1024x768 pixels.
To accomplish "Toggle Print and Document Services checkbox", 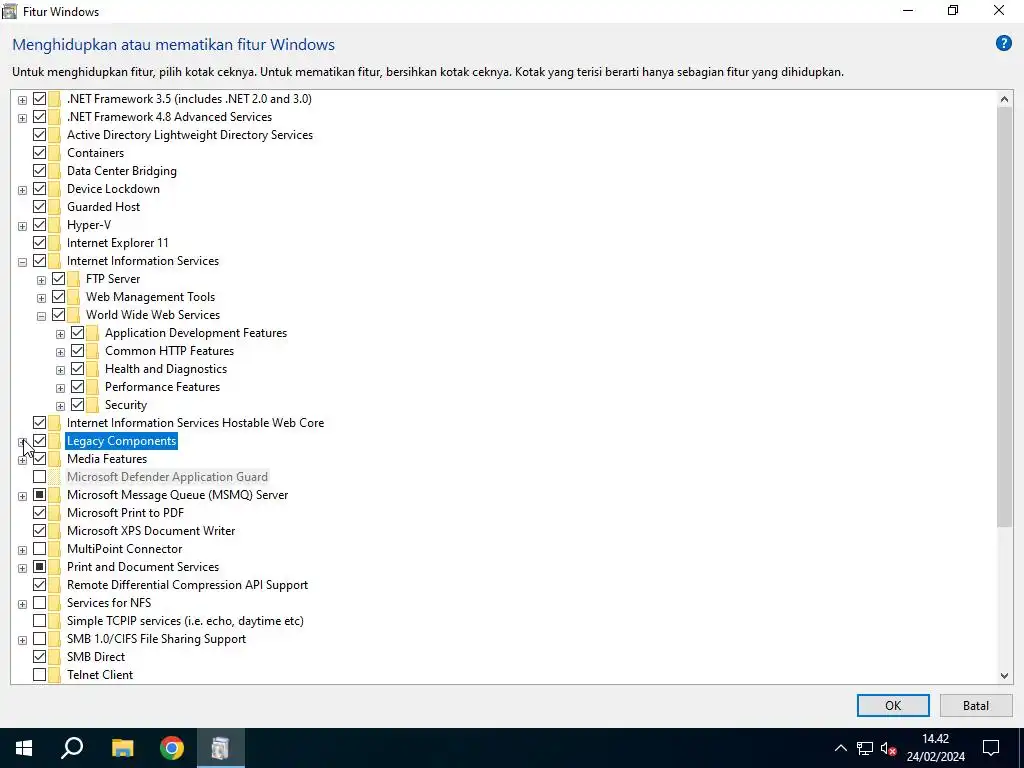I will point(39,567).
